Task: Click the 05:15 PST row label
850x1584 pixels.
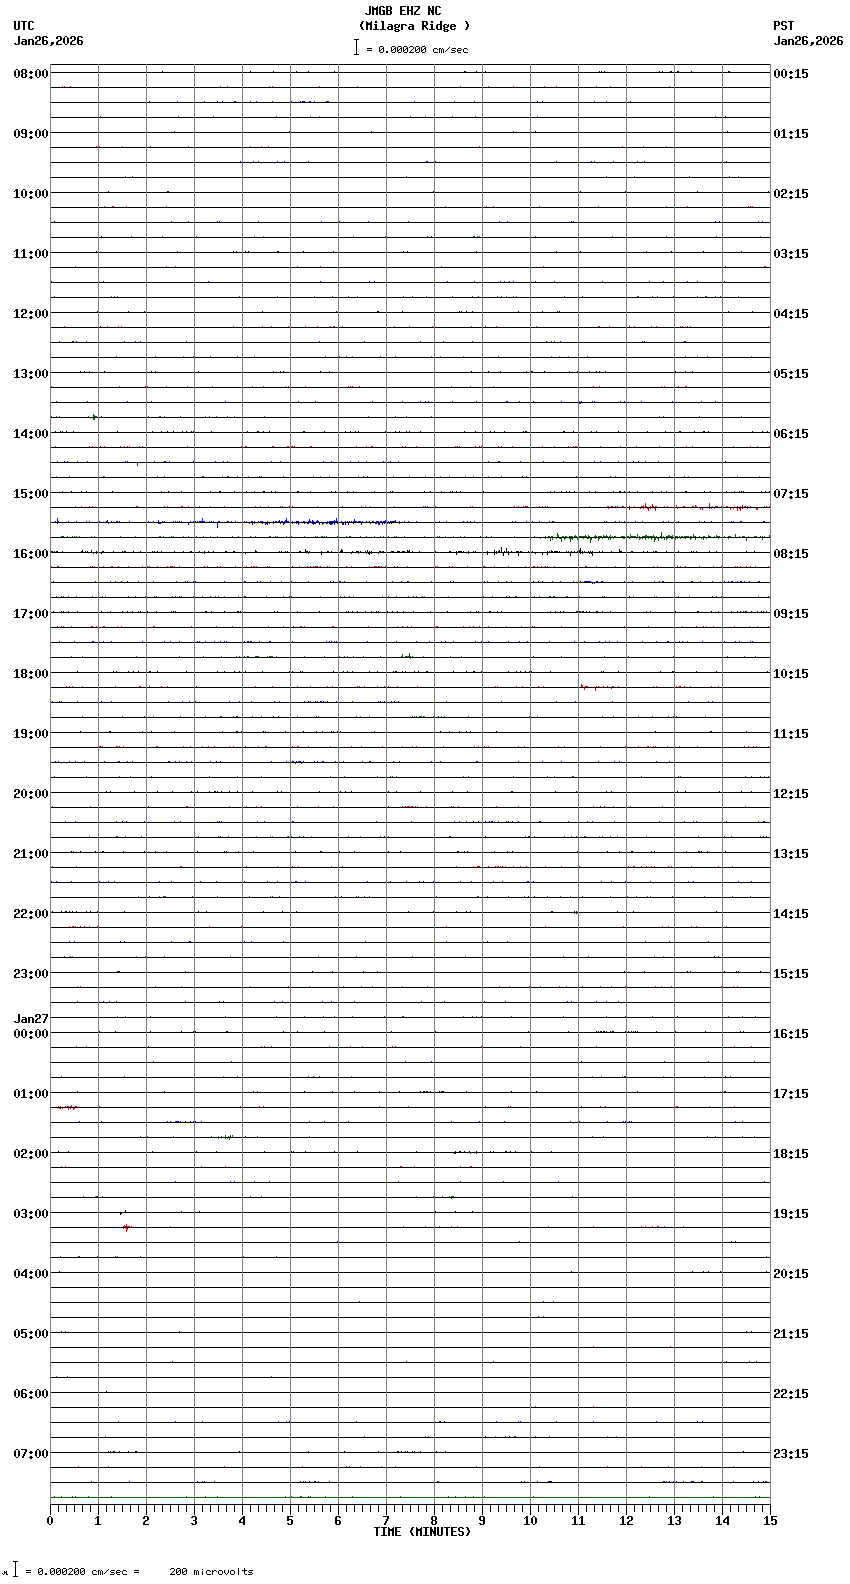Action: (x=791, y=374)
